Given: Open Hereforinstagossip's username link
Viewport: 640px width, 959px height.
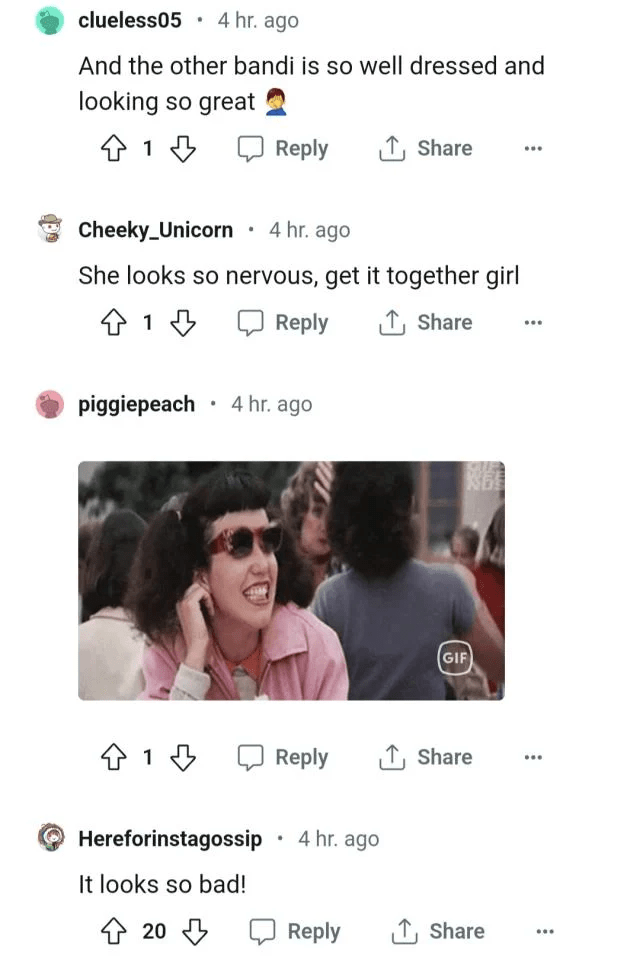Looking at the screenshot, I should (x=170, y=839).
